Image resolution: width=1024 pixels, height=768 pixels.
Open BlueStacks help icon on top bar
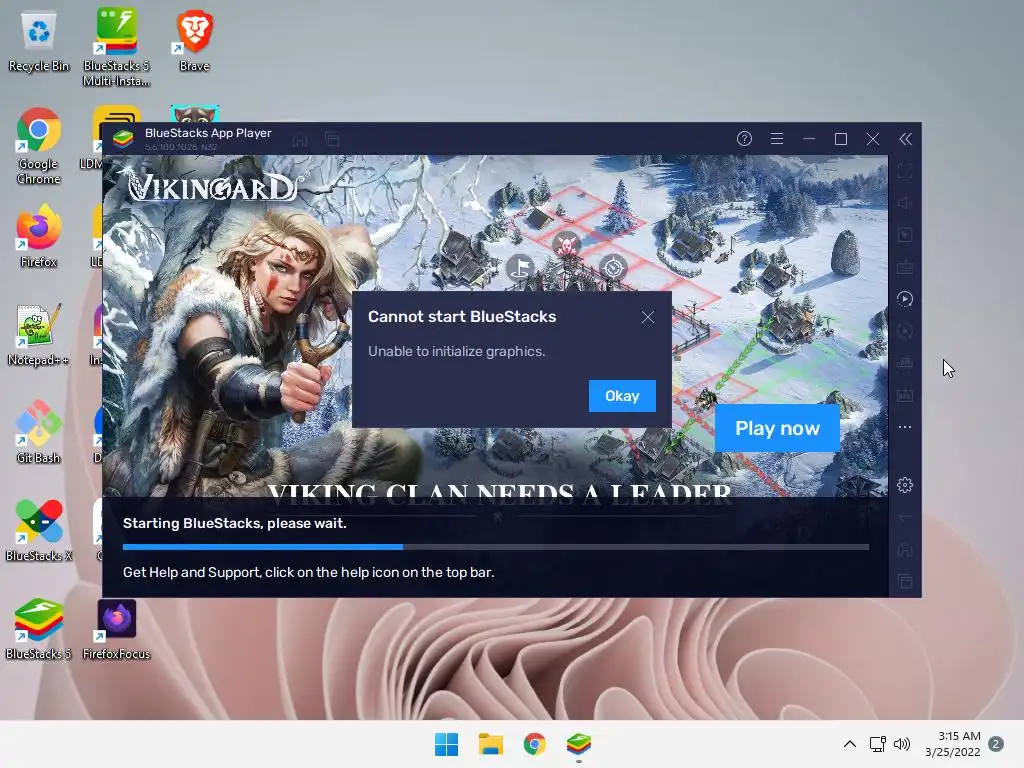click(x=744, y=138)
